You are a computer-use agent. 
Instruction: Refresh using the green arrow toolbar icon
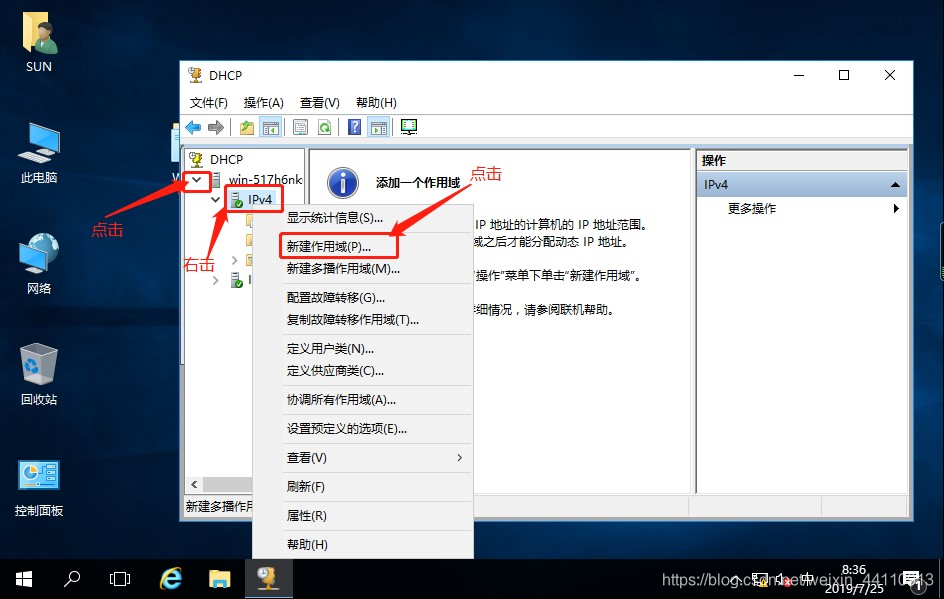324,127
